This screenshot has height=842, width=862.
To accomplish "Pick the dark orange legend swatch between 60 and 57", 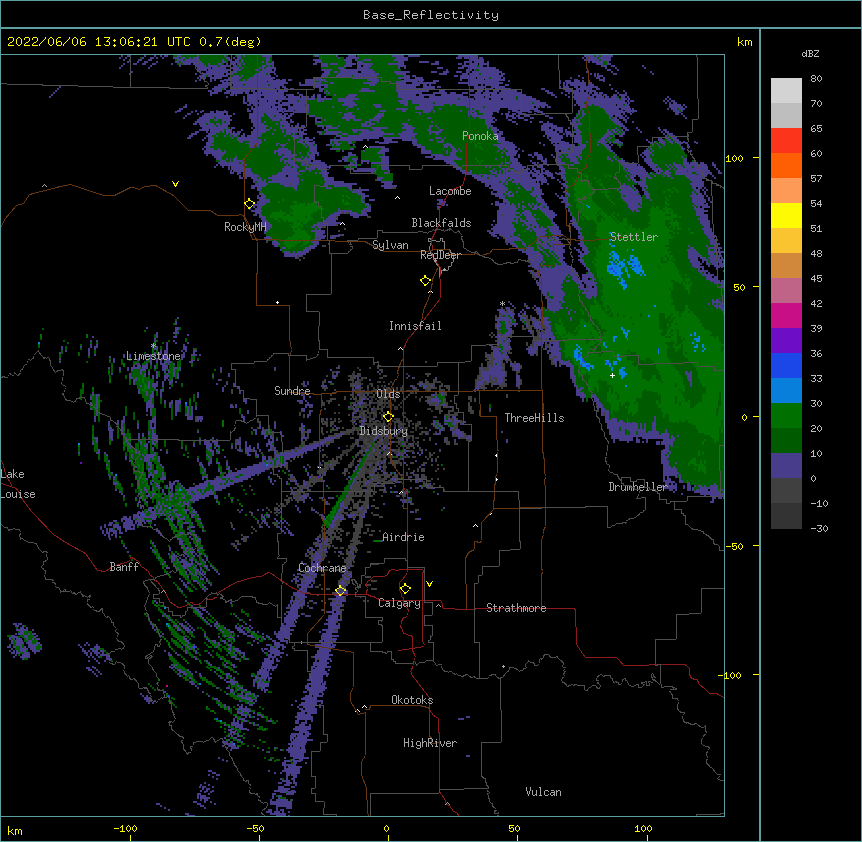I will pyautogui.click(x=786, y=166).
